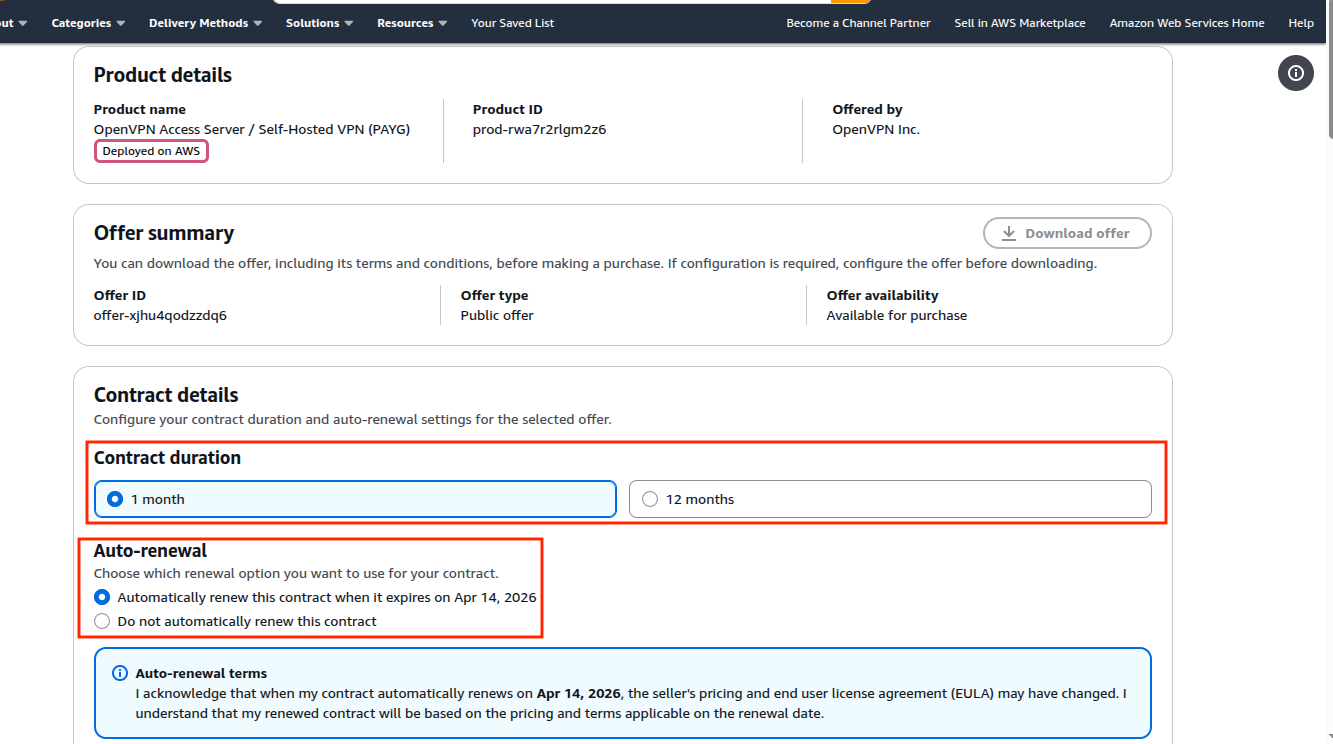Click the info icon beside Auto-renewal terms
The height and width of the screenshot is (744, 1333).
(x=120, y=673)
